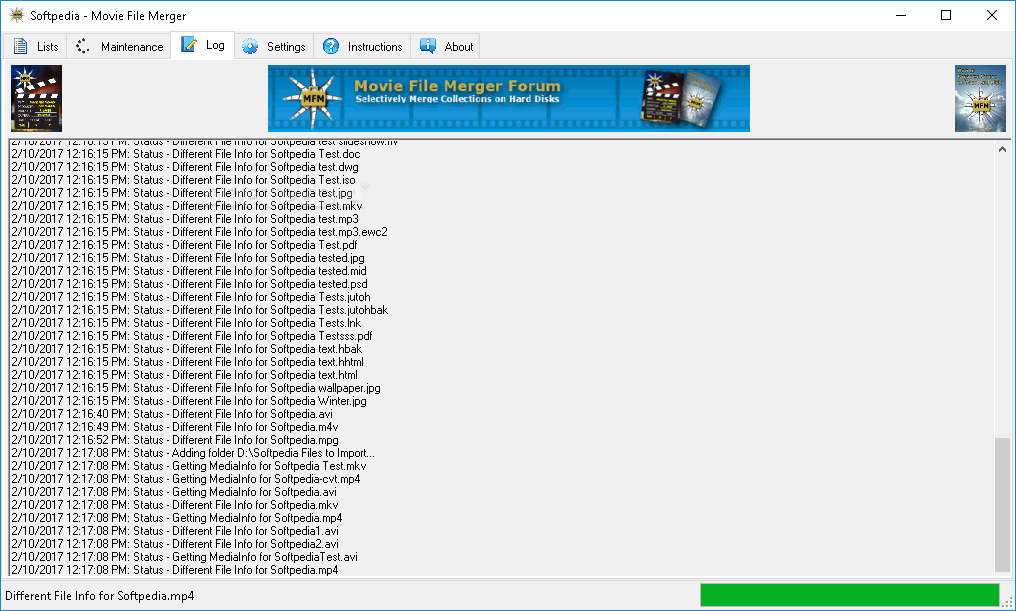Click the green progress bar
The height and width of the screenshot is (611, 1016).
point(849,595)
